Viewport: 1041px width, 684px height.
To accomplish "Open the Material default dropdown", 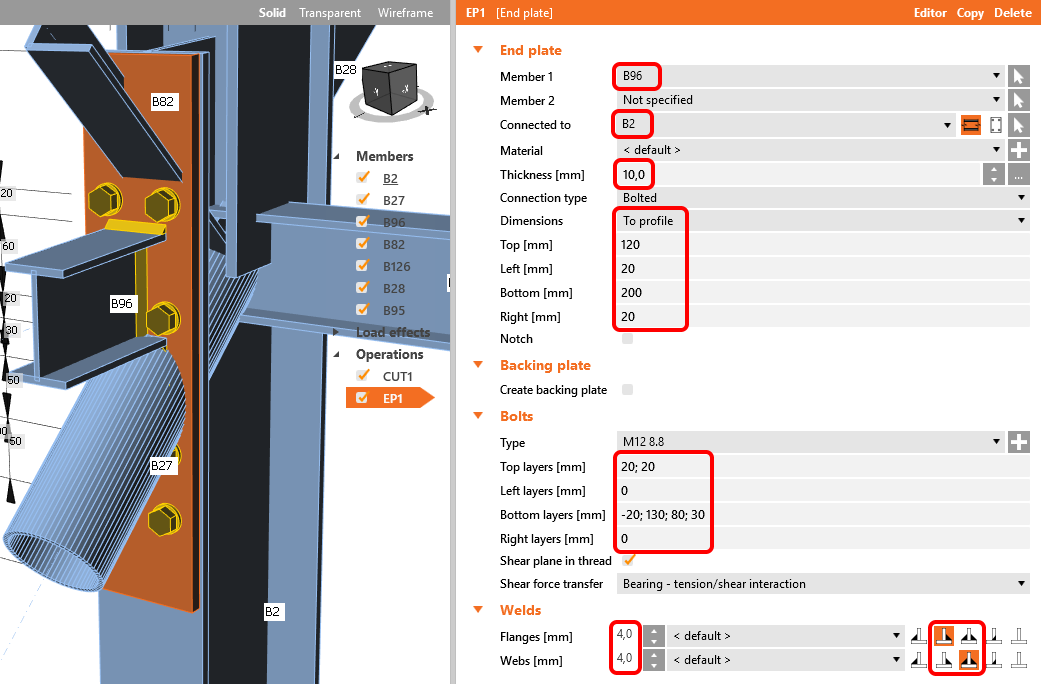I will pos(809,150).
